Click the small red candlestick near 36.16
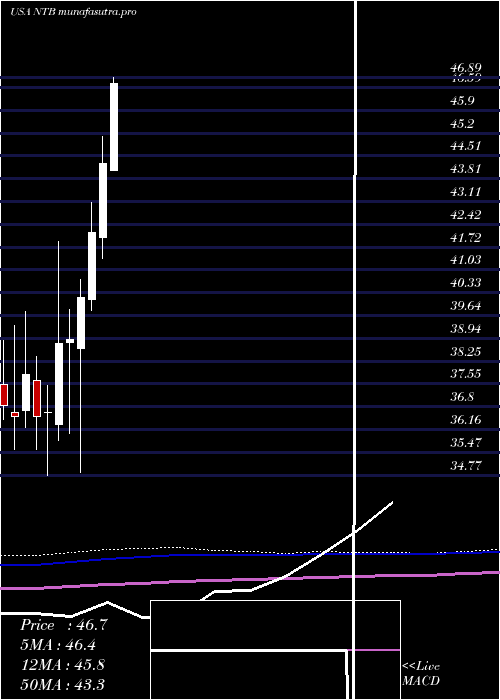Viewport: 500px width, 700px height. 15,414
